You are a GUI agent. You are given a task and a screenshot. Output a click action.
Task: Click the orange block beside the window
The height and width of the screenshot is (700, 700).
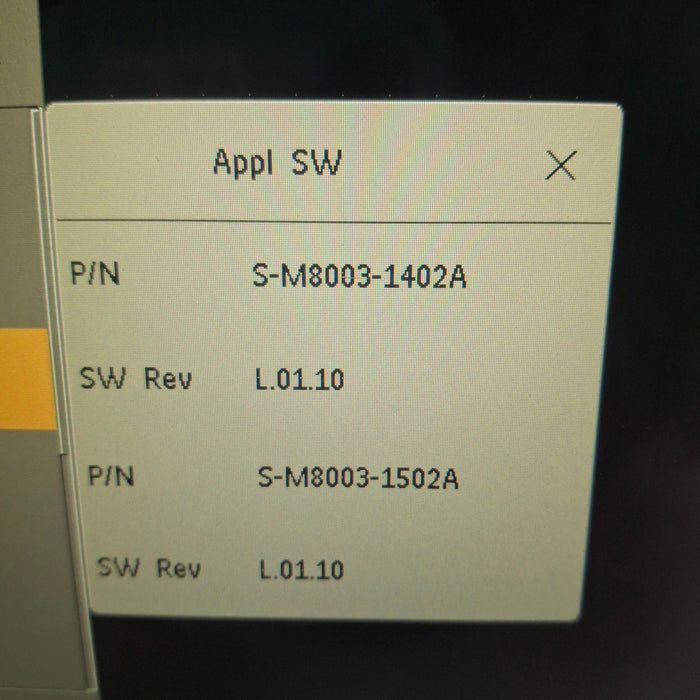(x=26, y=379)
